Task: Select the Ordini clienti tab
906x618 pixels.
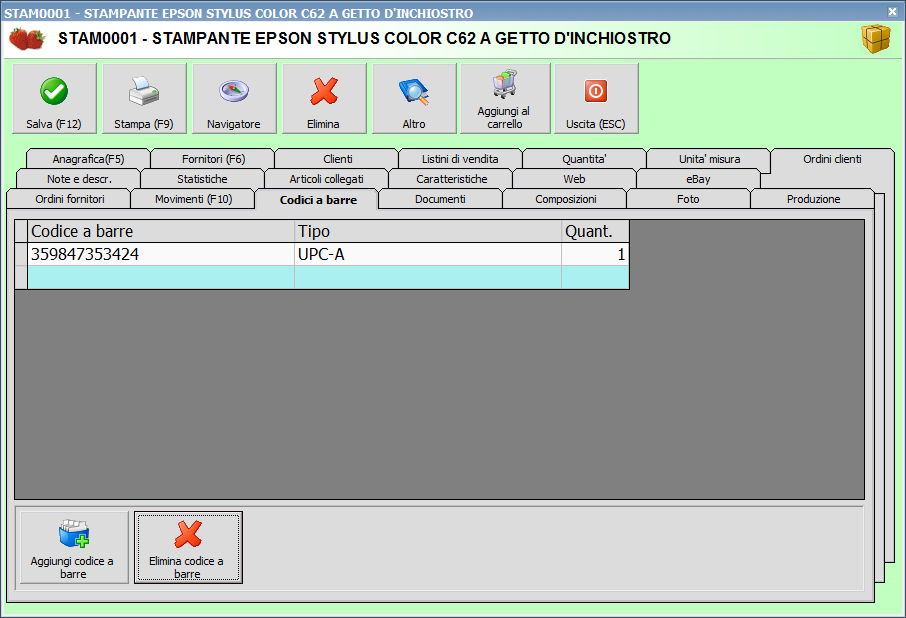Action: [x=832, y=159]
